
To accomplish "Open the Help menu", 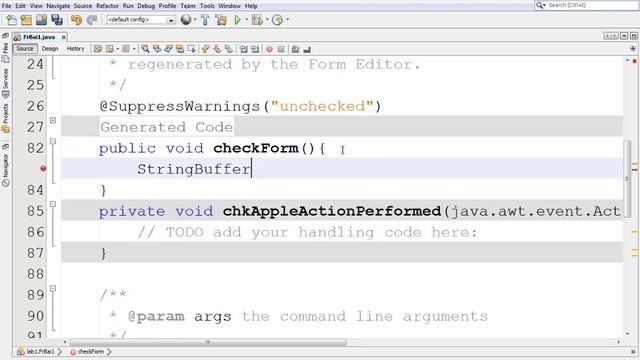I will (251, 6).
